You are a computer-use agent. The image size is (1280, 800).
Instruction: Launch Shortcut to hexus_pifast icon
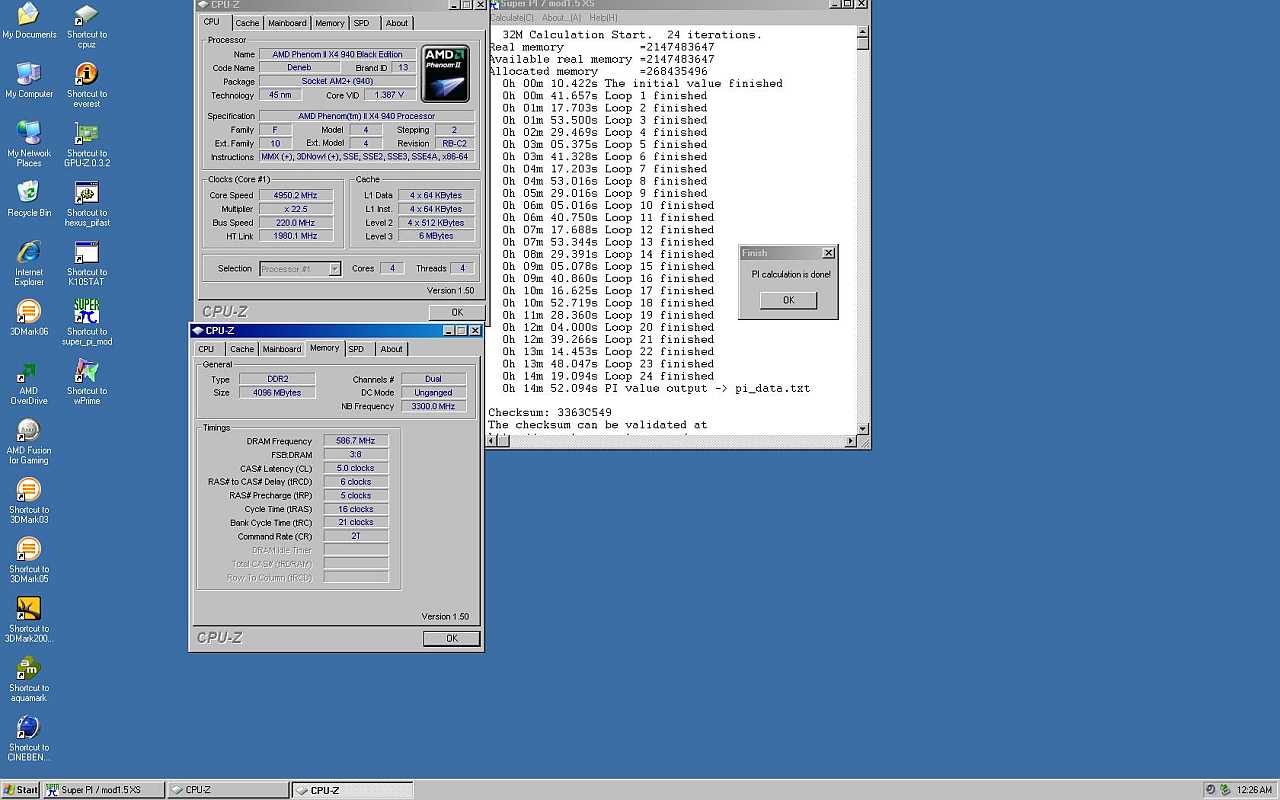87,204
